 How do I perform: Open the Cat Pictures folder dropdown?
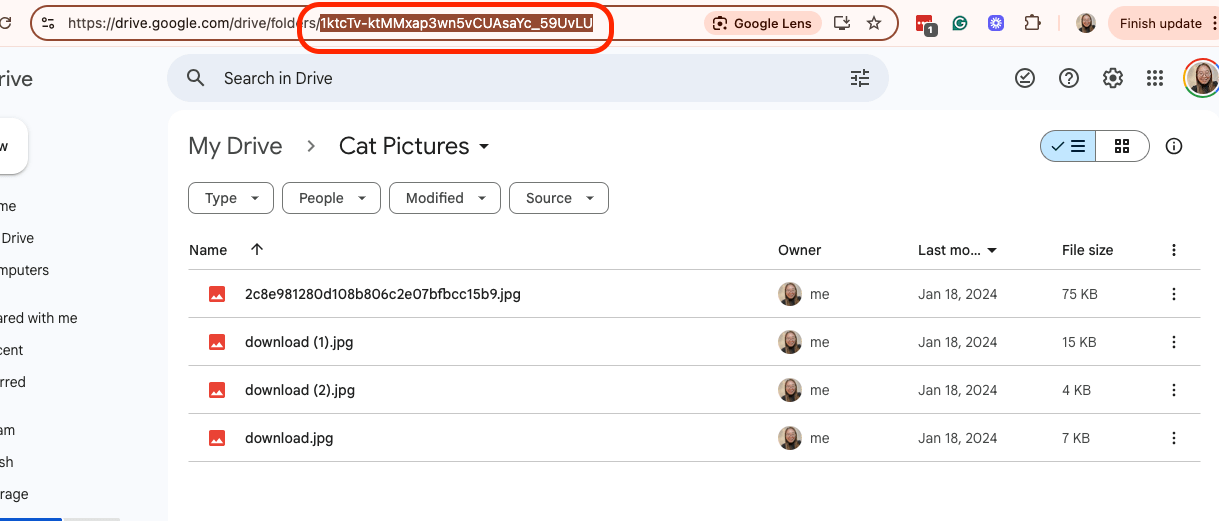tap(414, 146)
